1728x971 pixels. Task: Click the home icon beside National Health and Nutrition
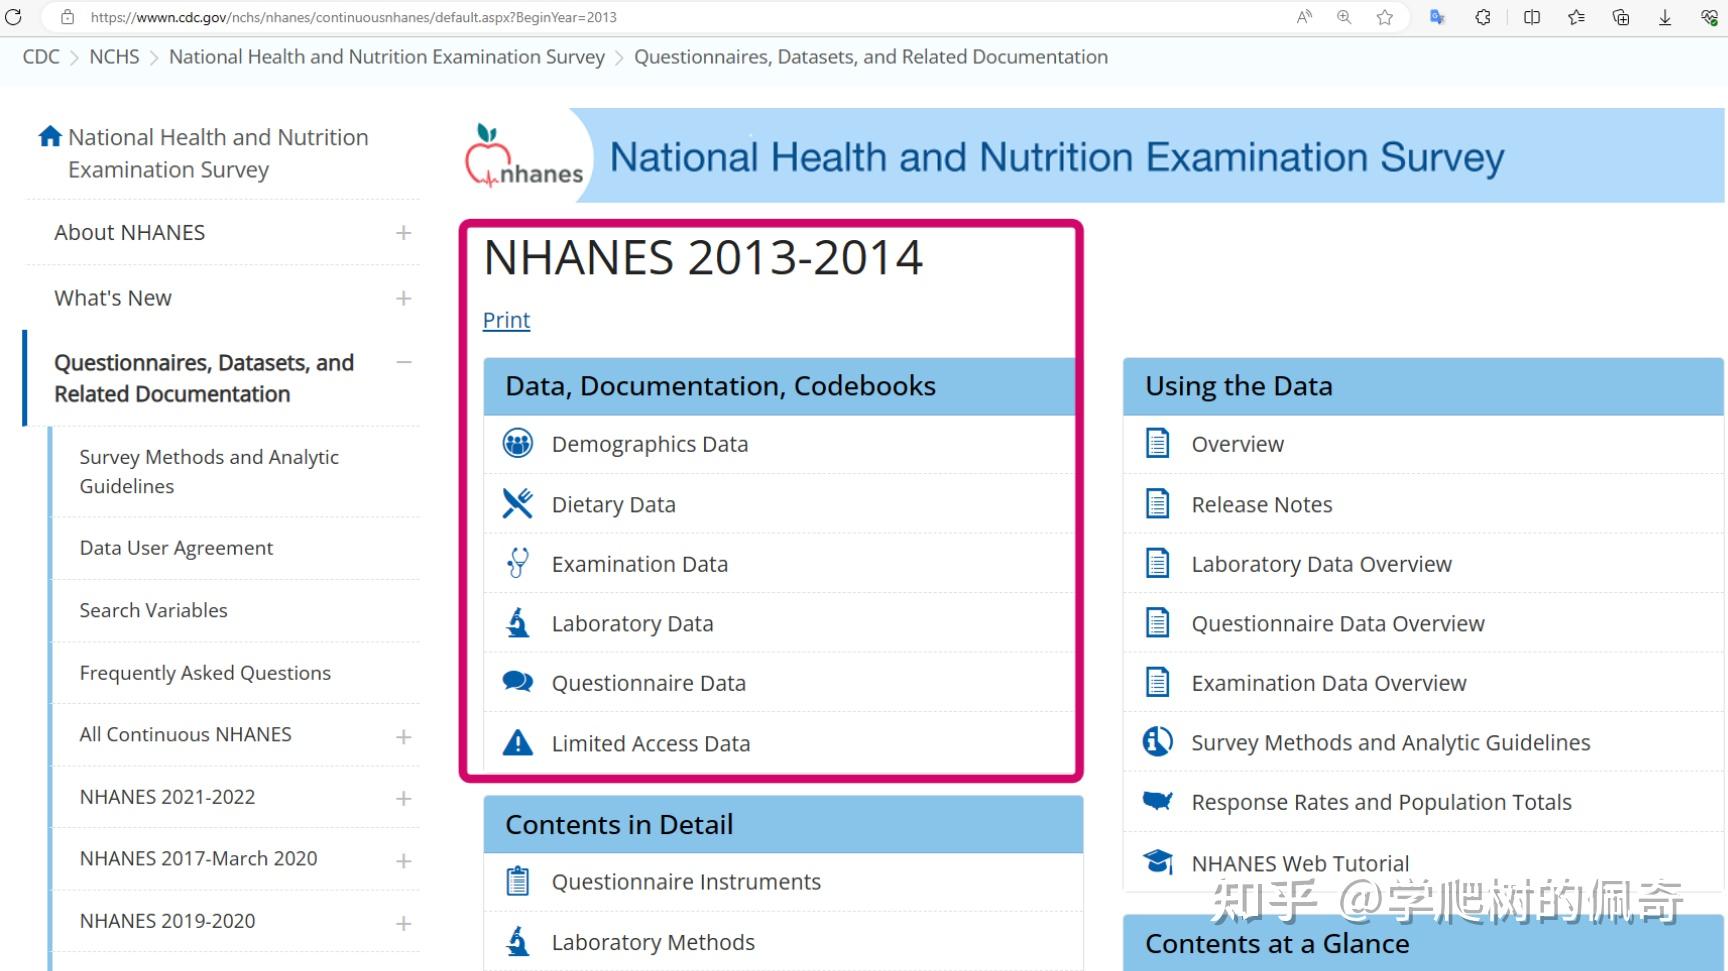50,136
